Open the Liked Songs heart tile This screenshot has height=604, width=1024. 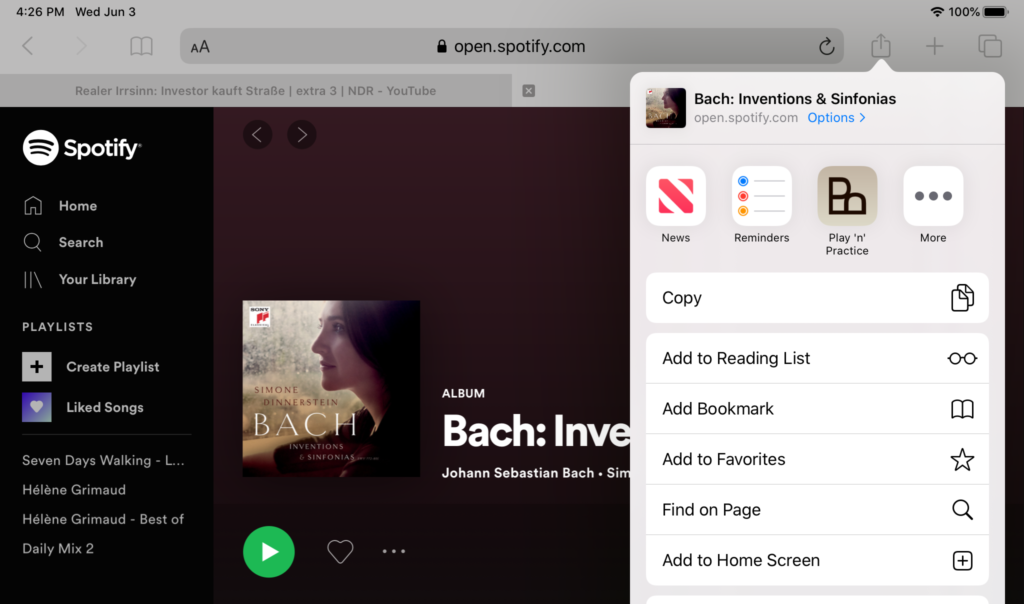[x=37, y=407]
